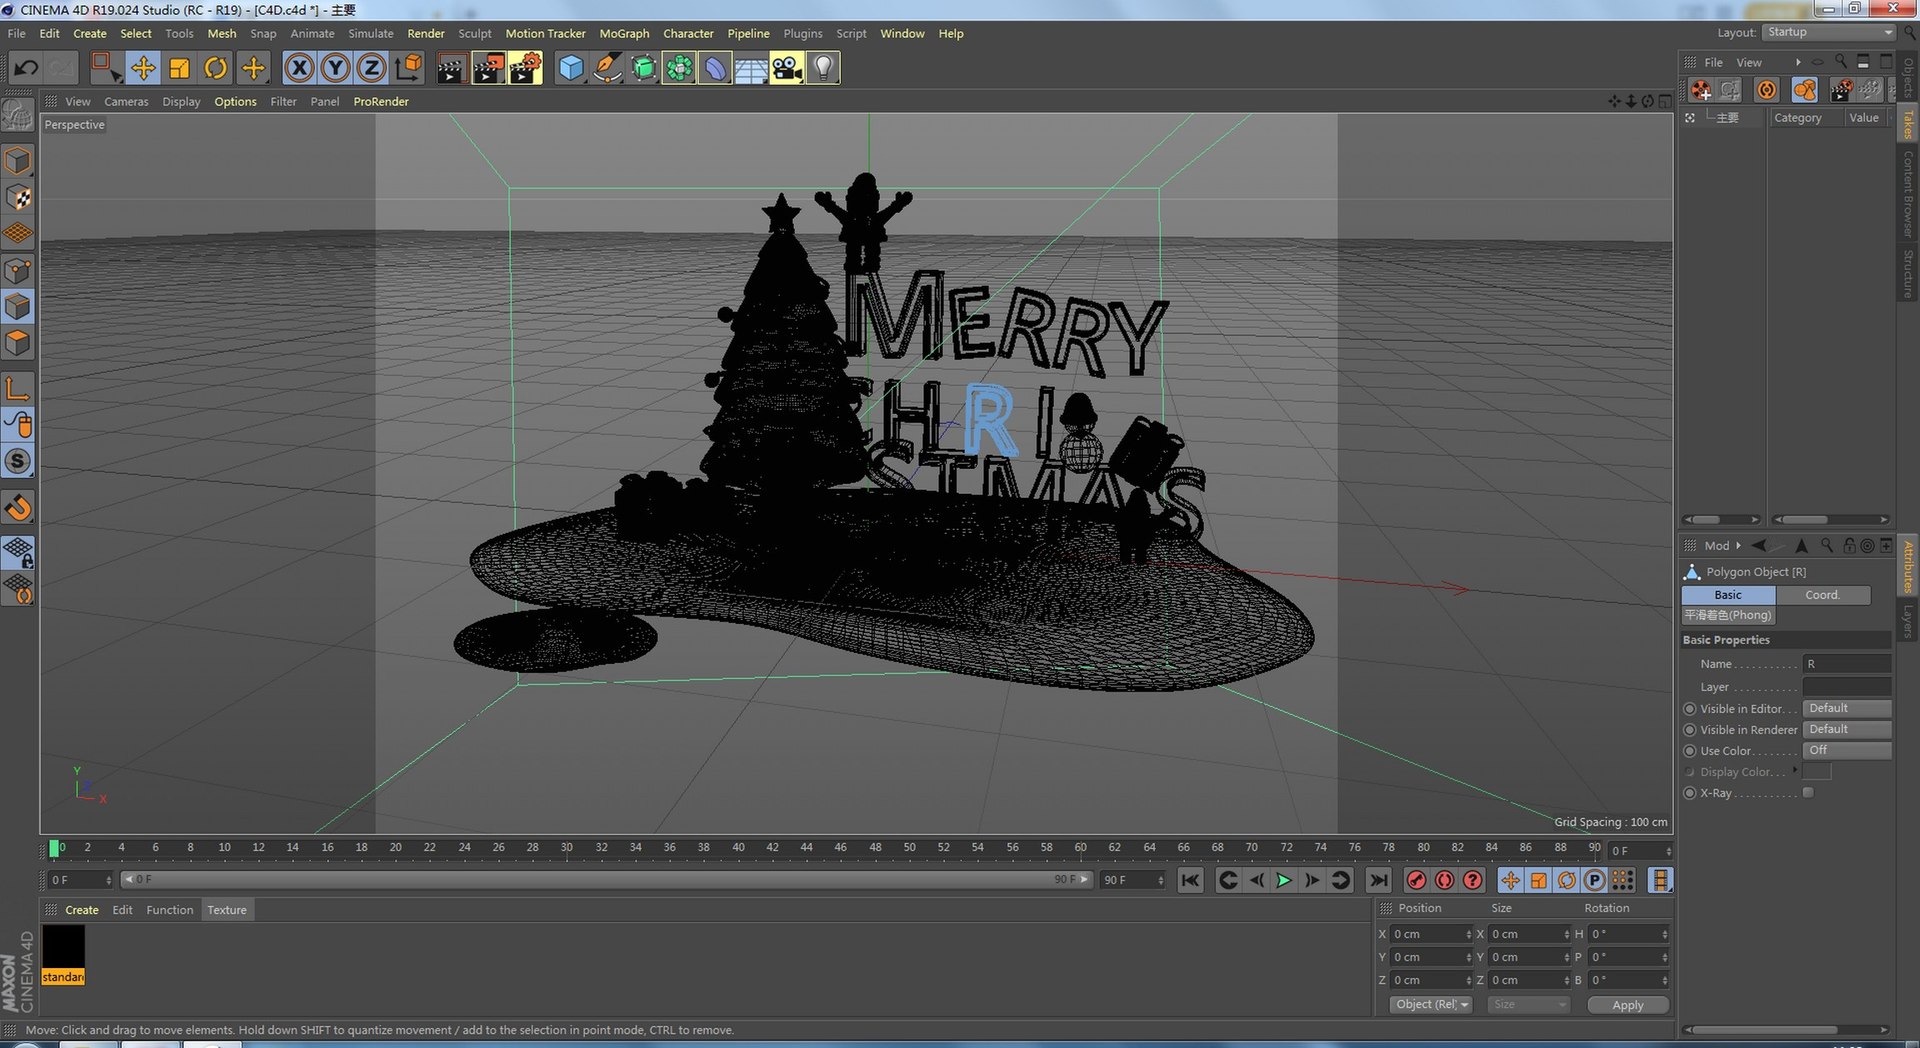The height and width of the screenshot is (1048, 1920).
Task: Open Visible in Renderer dropdown
Action: [x=1847, y=729]
